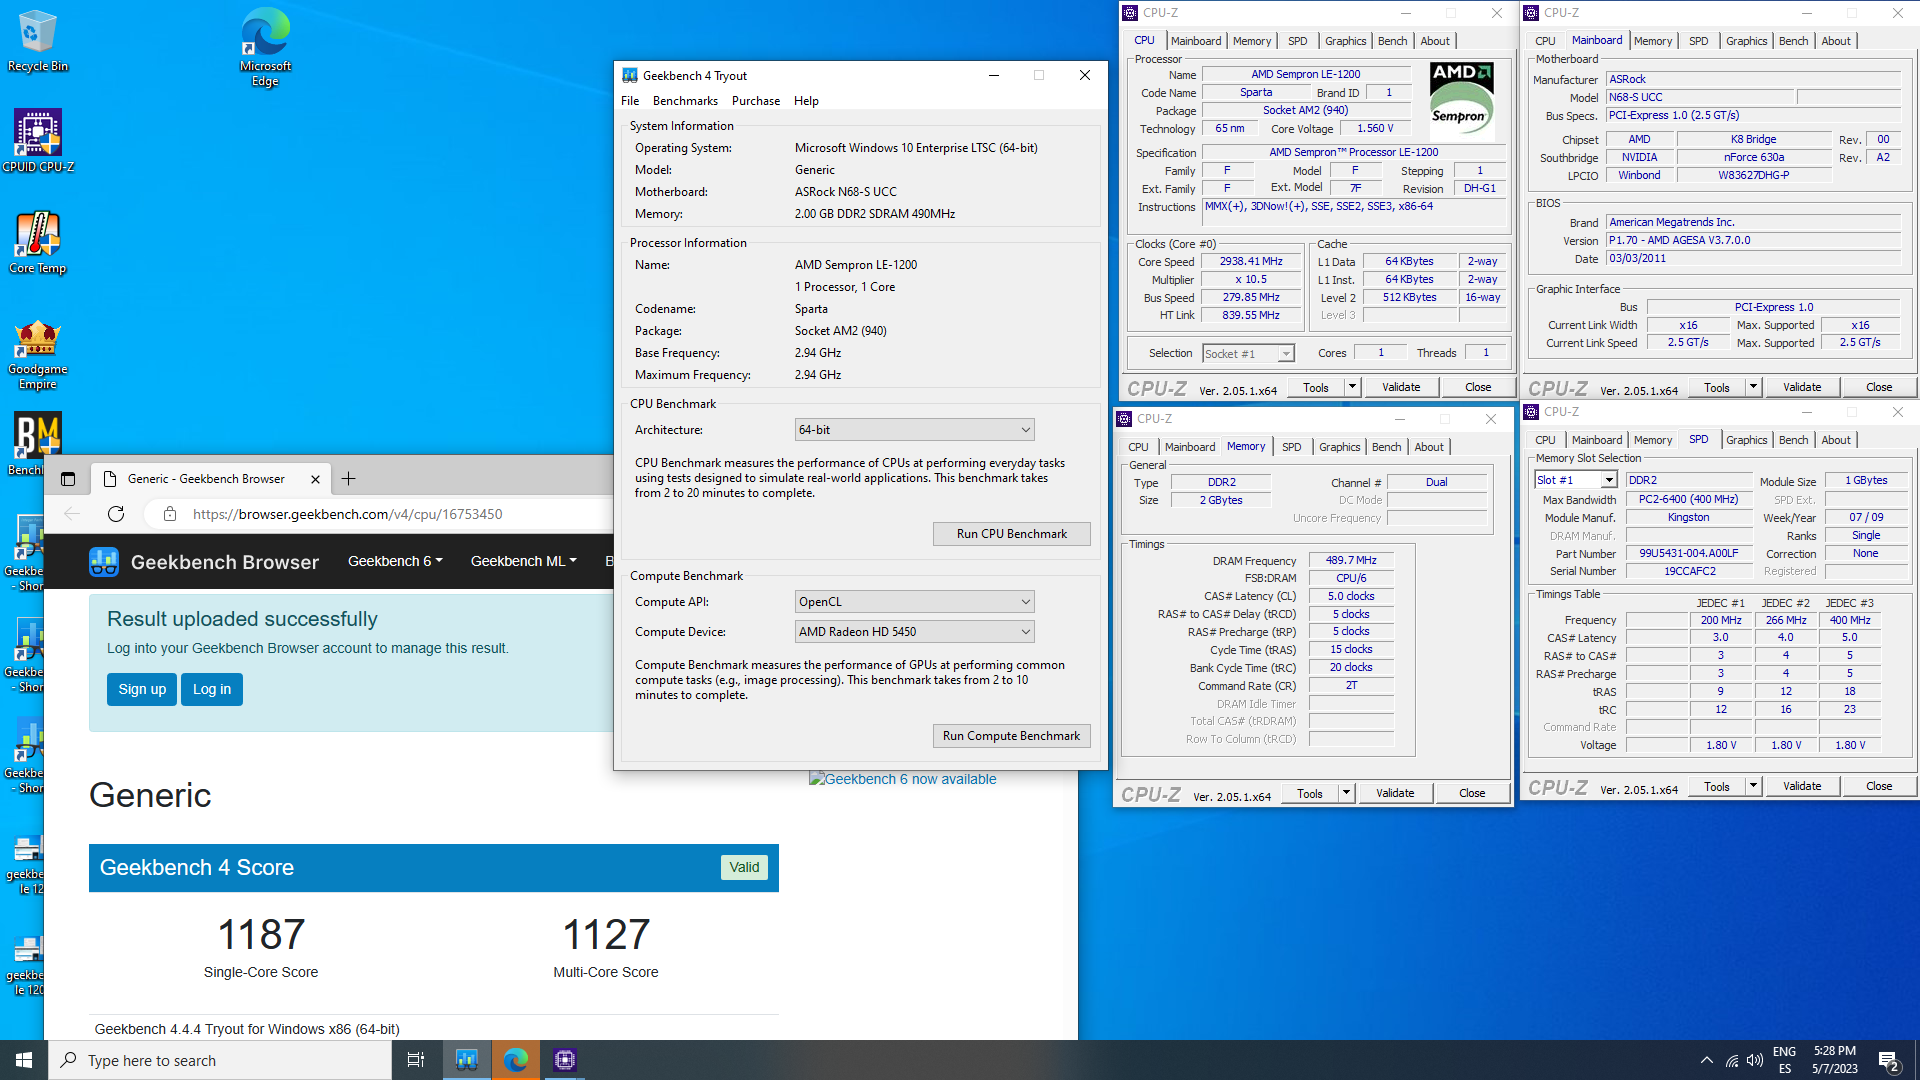Open Tools dropdown arrow in Memory window
Screen dimensions: 1920x1080
pos(1346,793)
